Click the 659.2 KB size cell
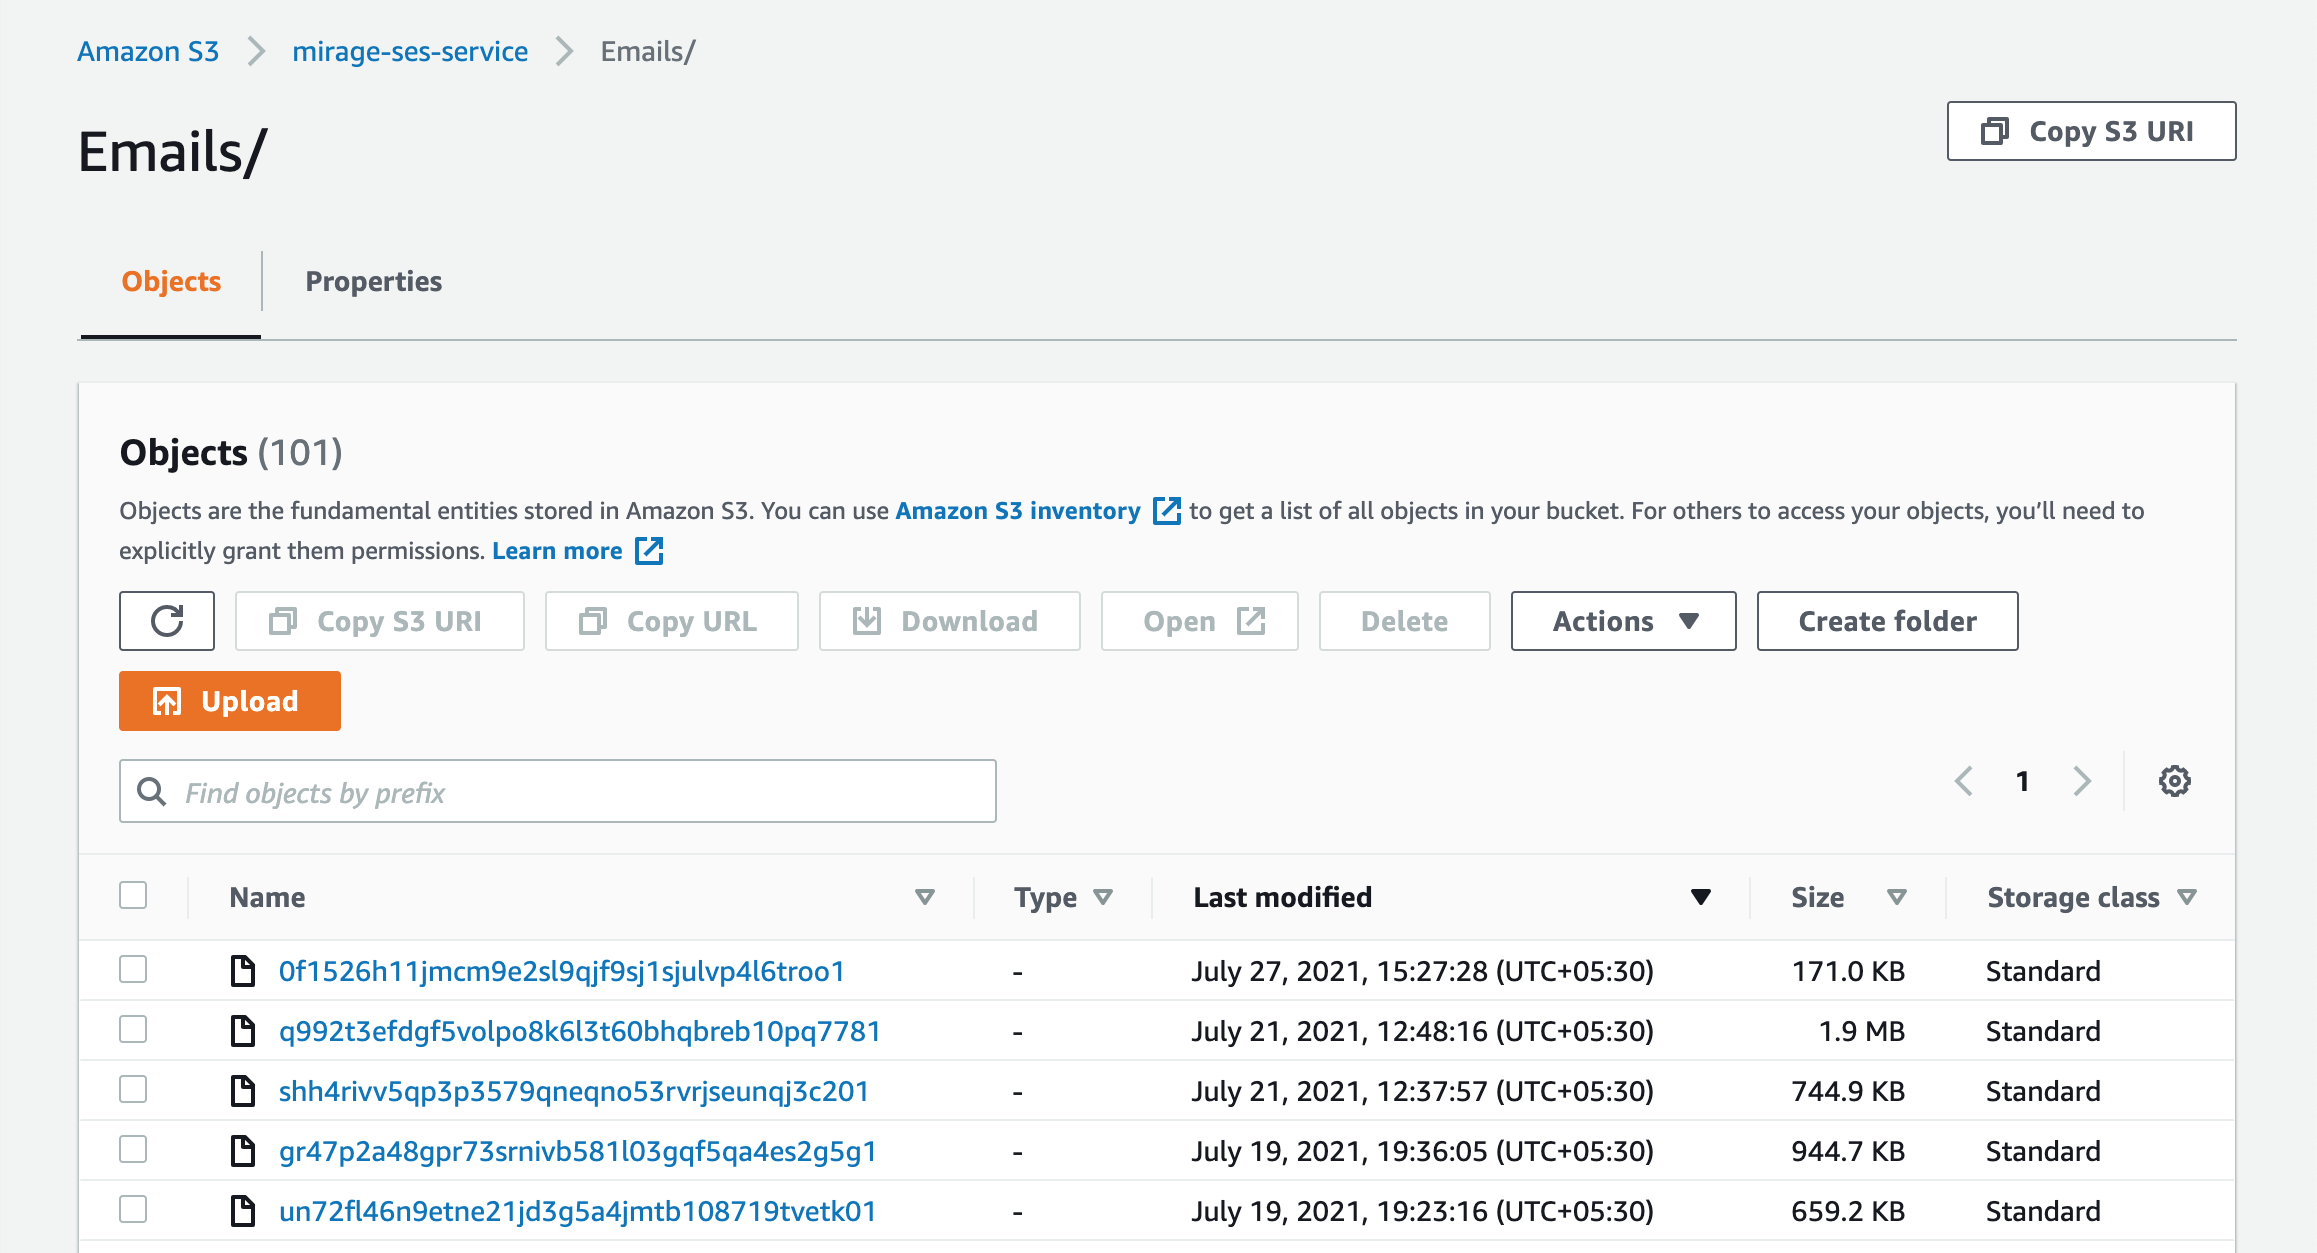The width and height of the screenshot is (2317, 1253). 1848,1211
